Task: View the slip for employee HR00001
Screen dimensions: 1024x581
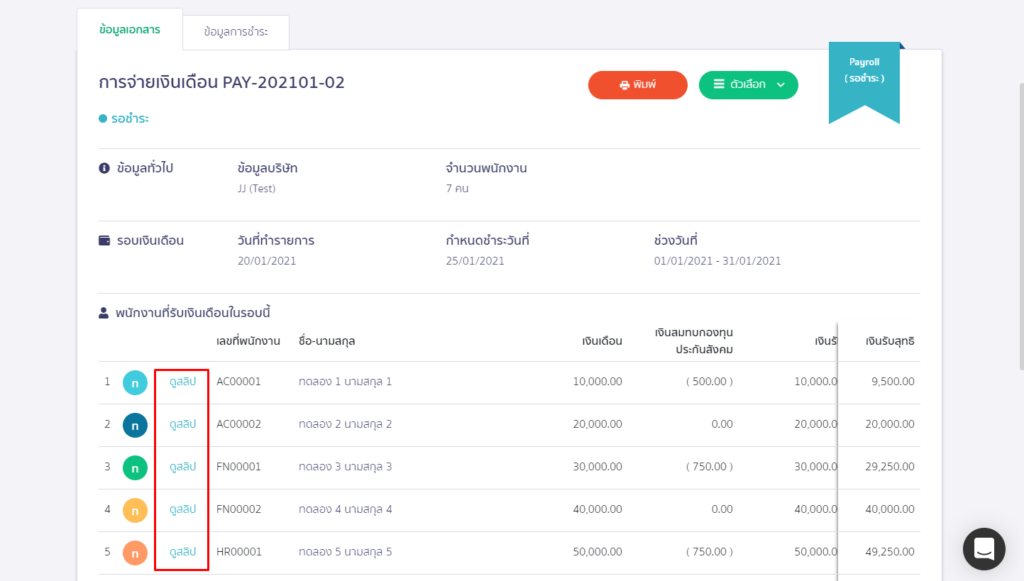Action: 182,552
